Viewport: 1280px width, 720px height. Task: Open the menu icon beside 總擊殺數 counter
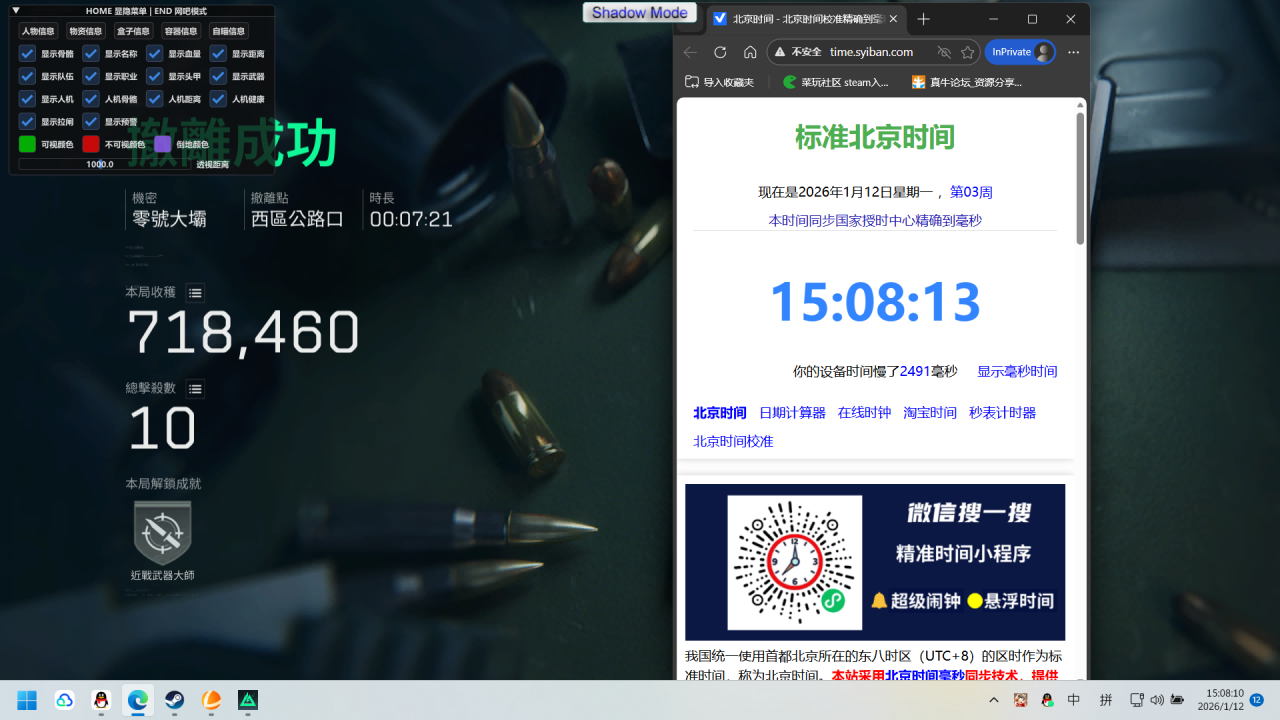195,389
